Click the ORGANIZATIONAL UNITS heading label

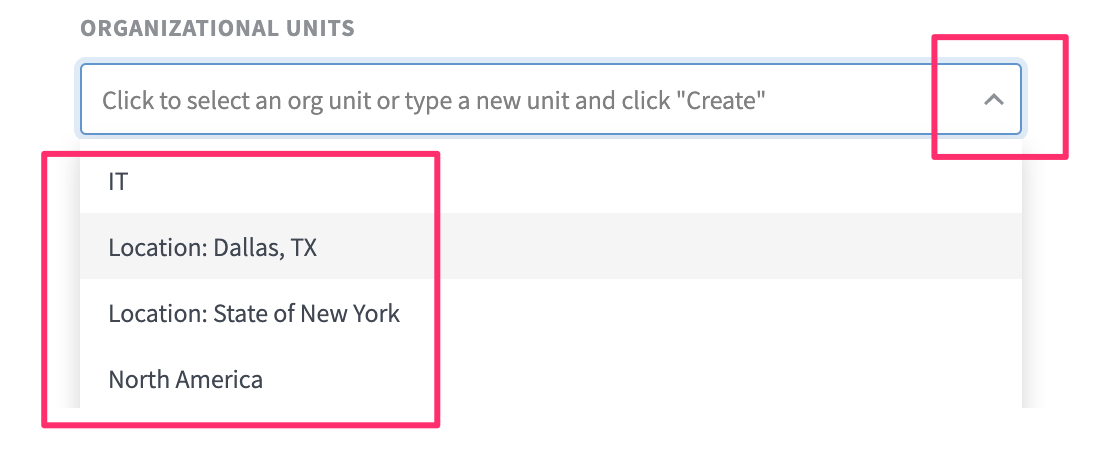[217, 28]
